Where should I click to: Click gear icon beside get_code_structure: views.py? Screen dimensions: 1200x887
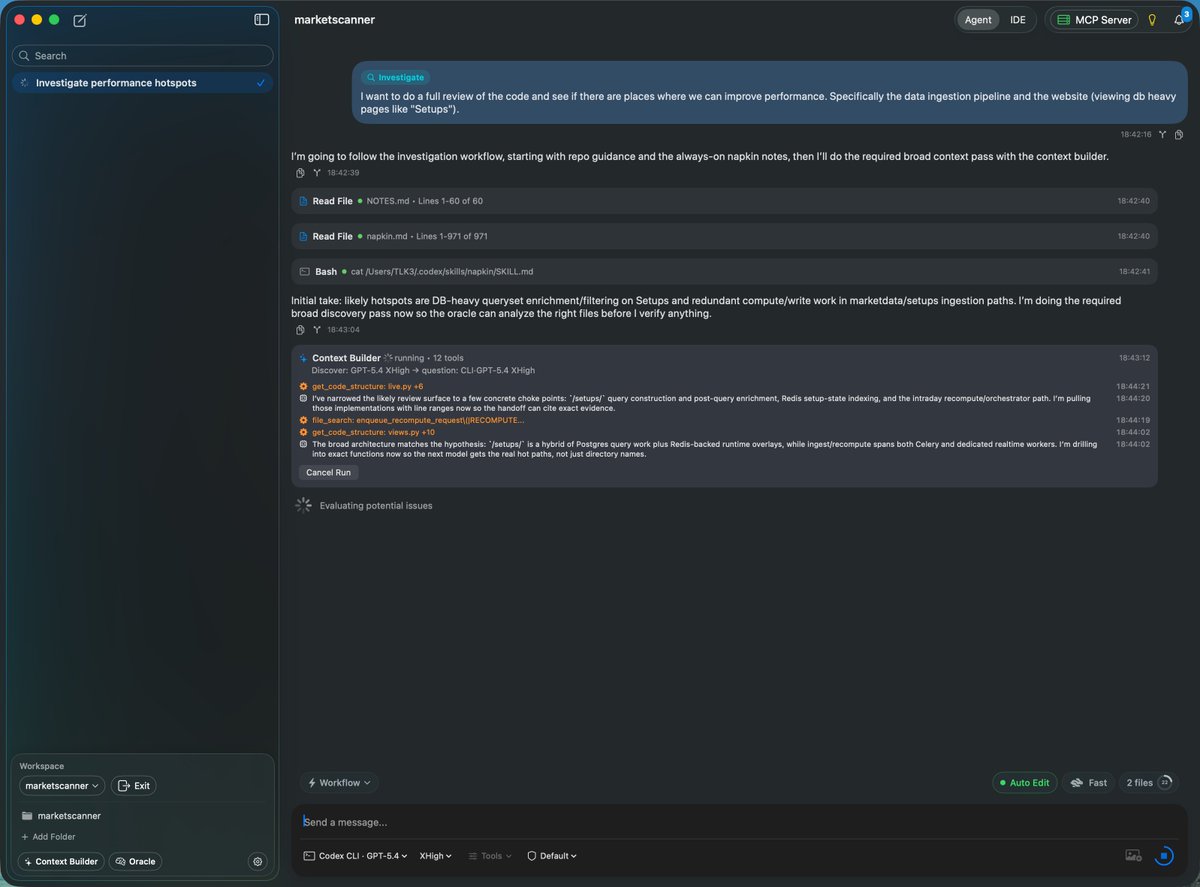click(304, 432)
